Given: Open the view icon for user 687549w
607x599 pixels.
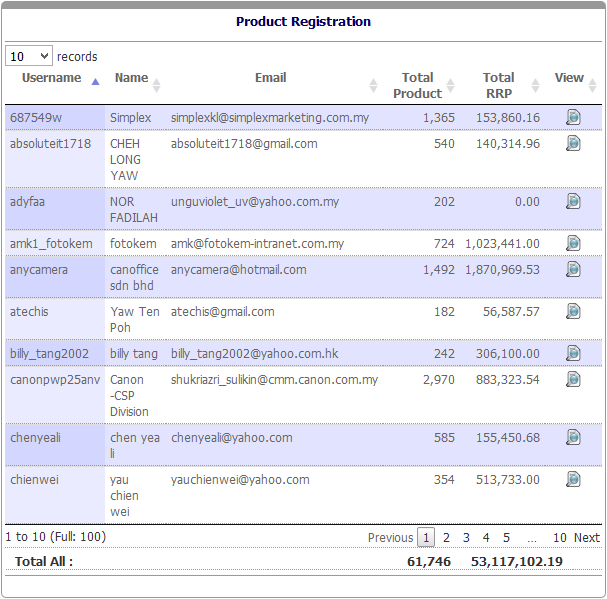Looking at the screenshot, I should (573, 118).
